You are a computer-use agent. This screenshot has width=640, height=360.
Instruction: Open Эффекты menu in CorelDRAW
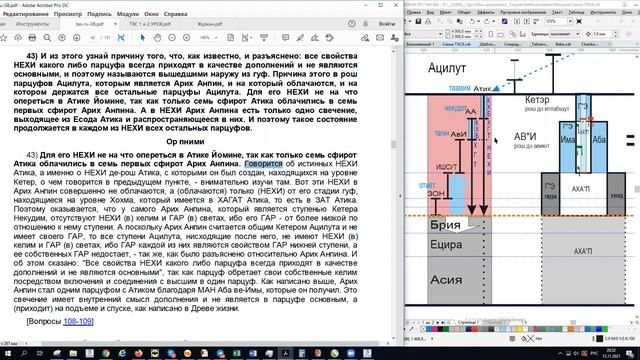[485, 13]
